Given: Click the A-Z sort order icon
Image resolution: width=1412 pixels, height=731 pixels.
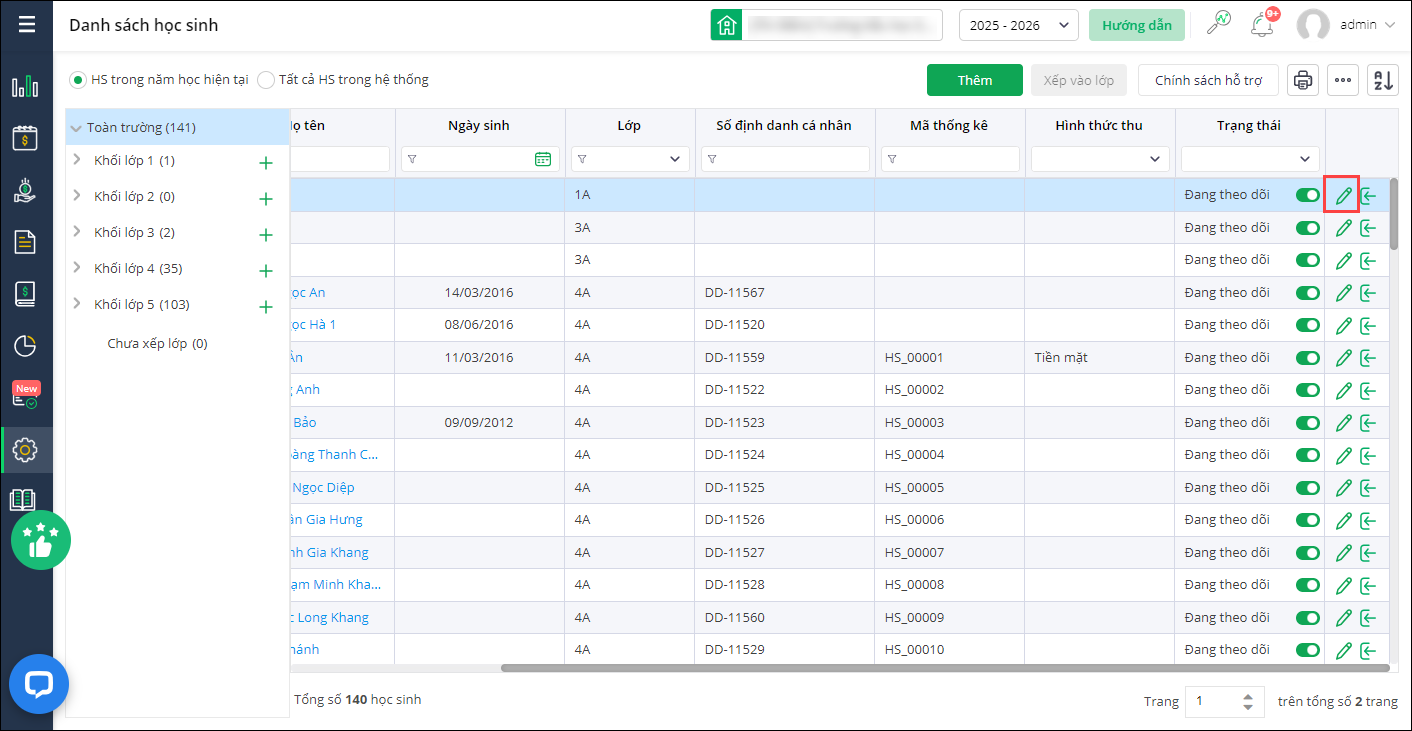Looking at the screenshot, I should tap(1383, 80).
